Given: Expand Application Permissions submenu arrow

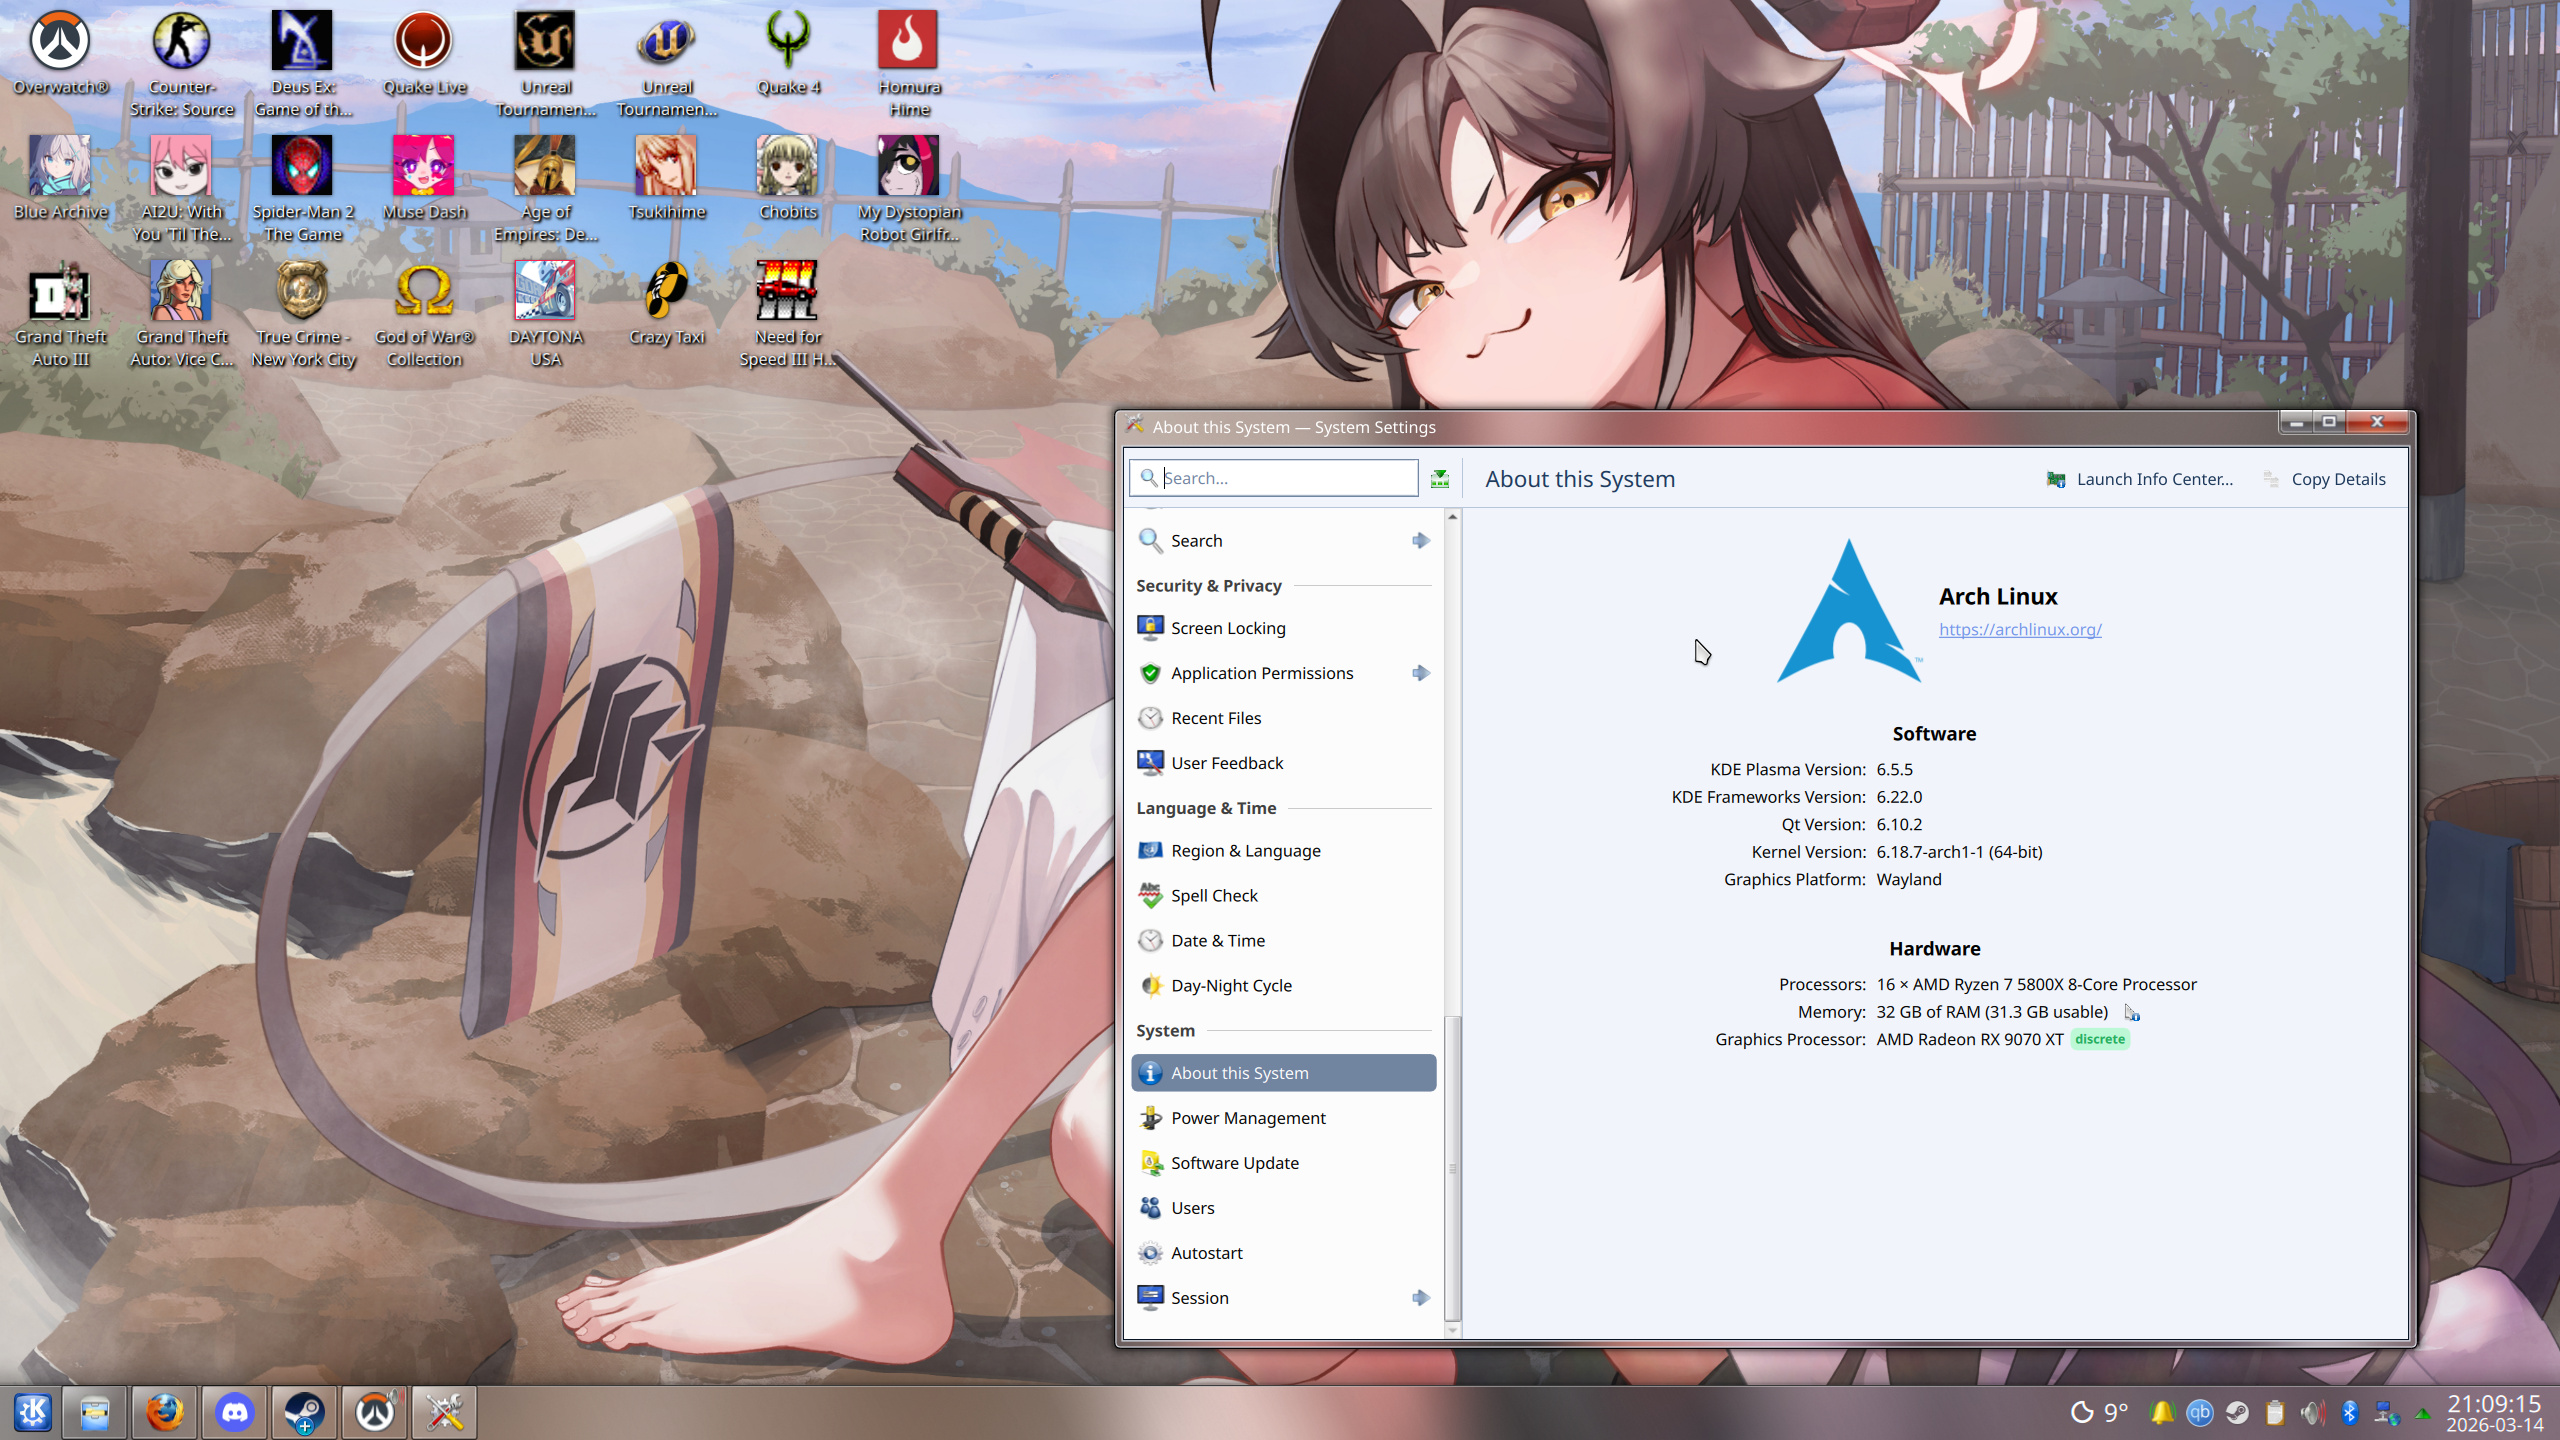Looking at the screenshot, I should click(1420, 673).
